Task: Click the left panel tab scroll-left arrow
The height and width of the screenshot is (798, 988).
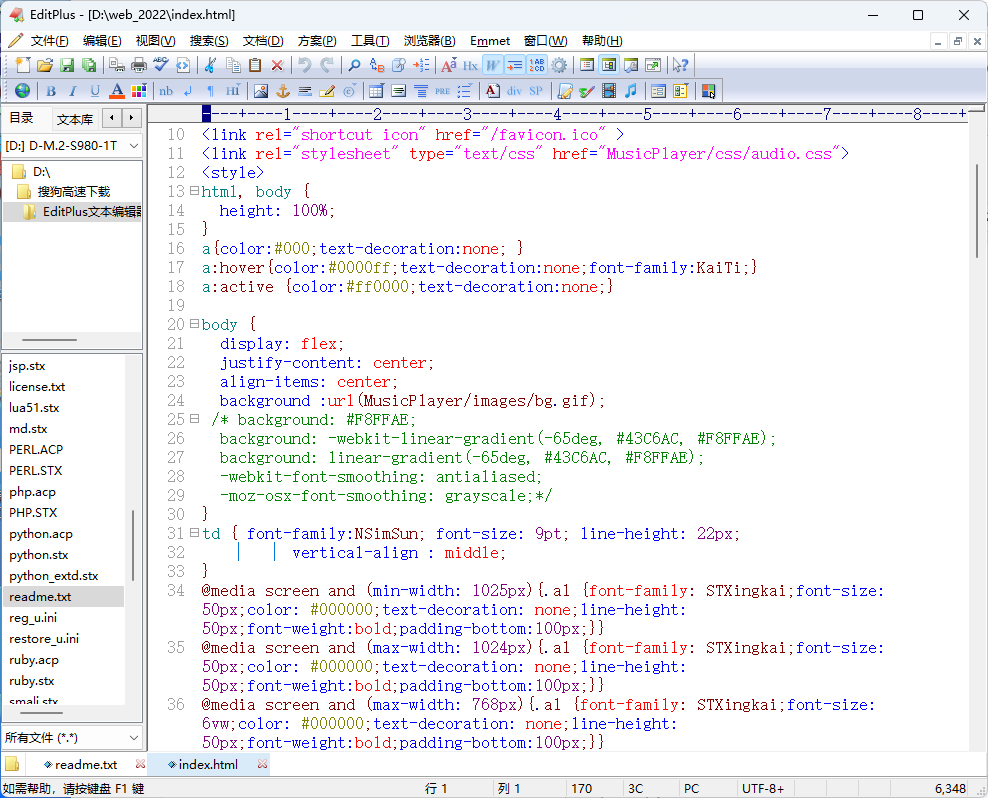Action: [x=112, y=117]
